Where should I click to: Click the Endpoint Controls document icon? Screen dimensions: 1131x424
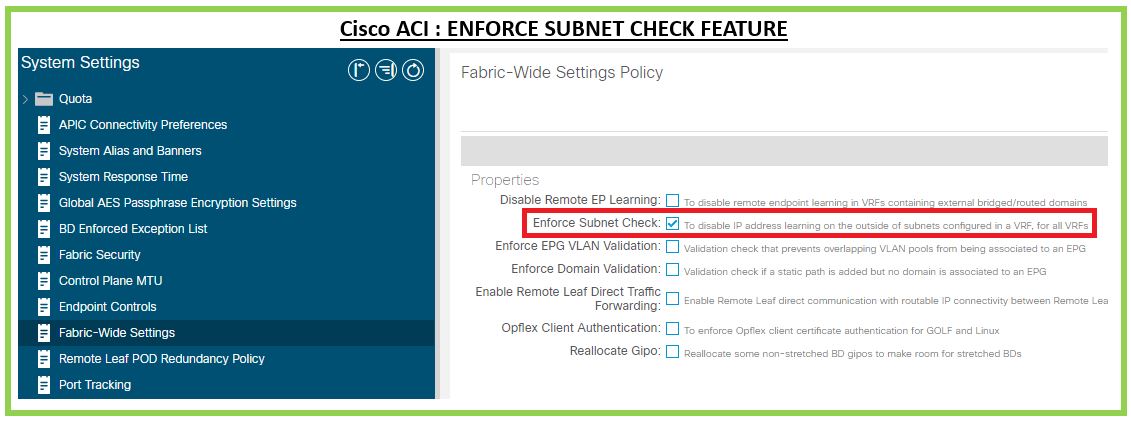[43, 307]
